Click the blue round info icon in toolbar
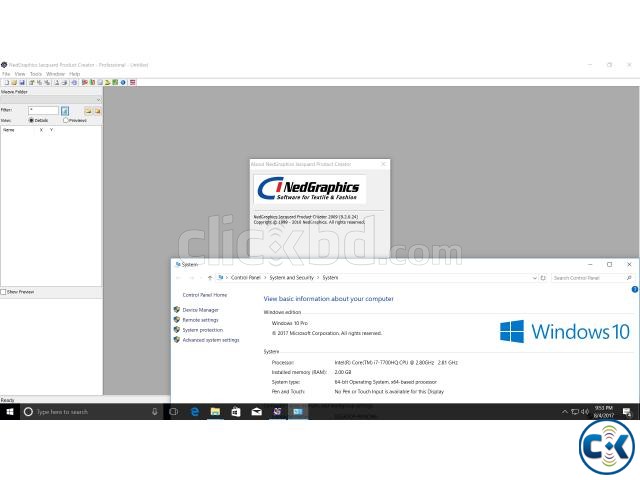This screenshot has height=480, width=640. click(x=123, y=82)
